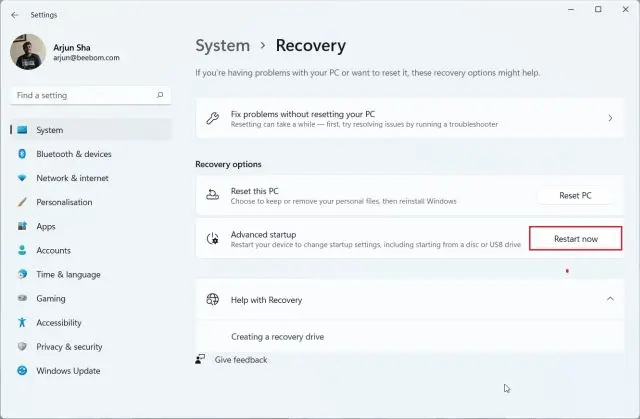This screenshot has width=640, height=419.
Task: Click the Help with Recovery label
Action: [x=266, y=300]
